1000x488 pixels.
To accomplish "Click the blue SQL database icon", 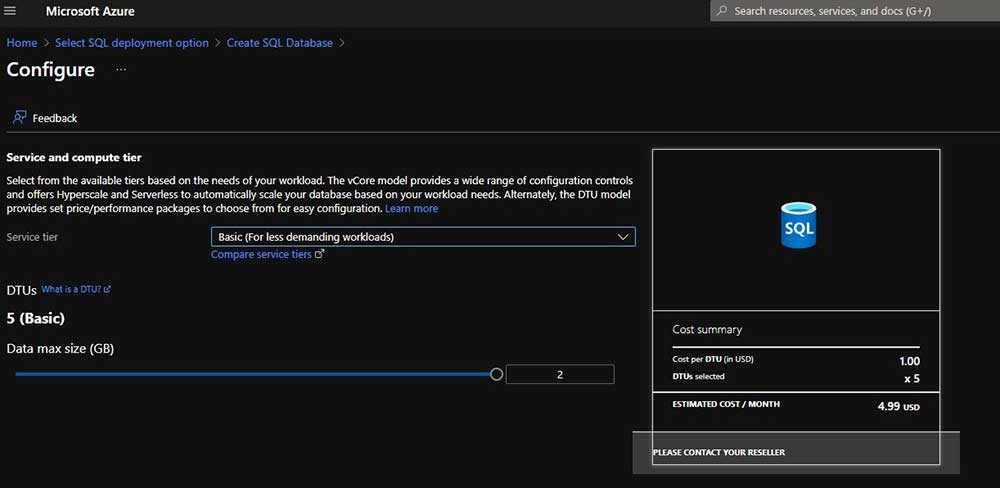I will click(799, 226).
